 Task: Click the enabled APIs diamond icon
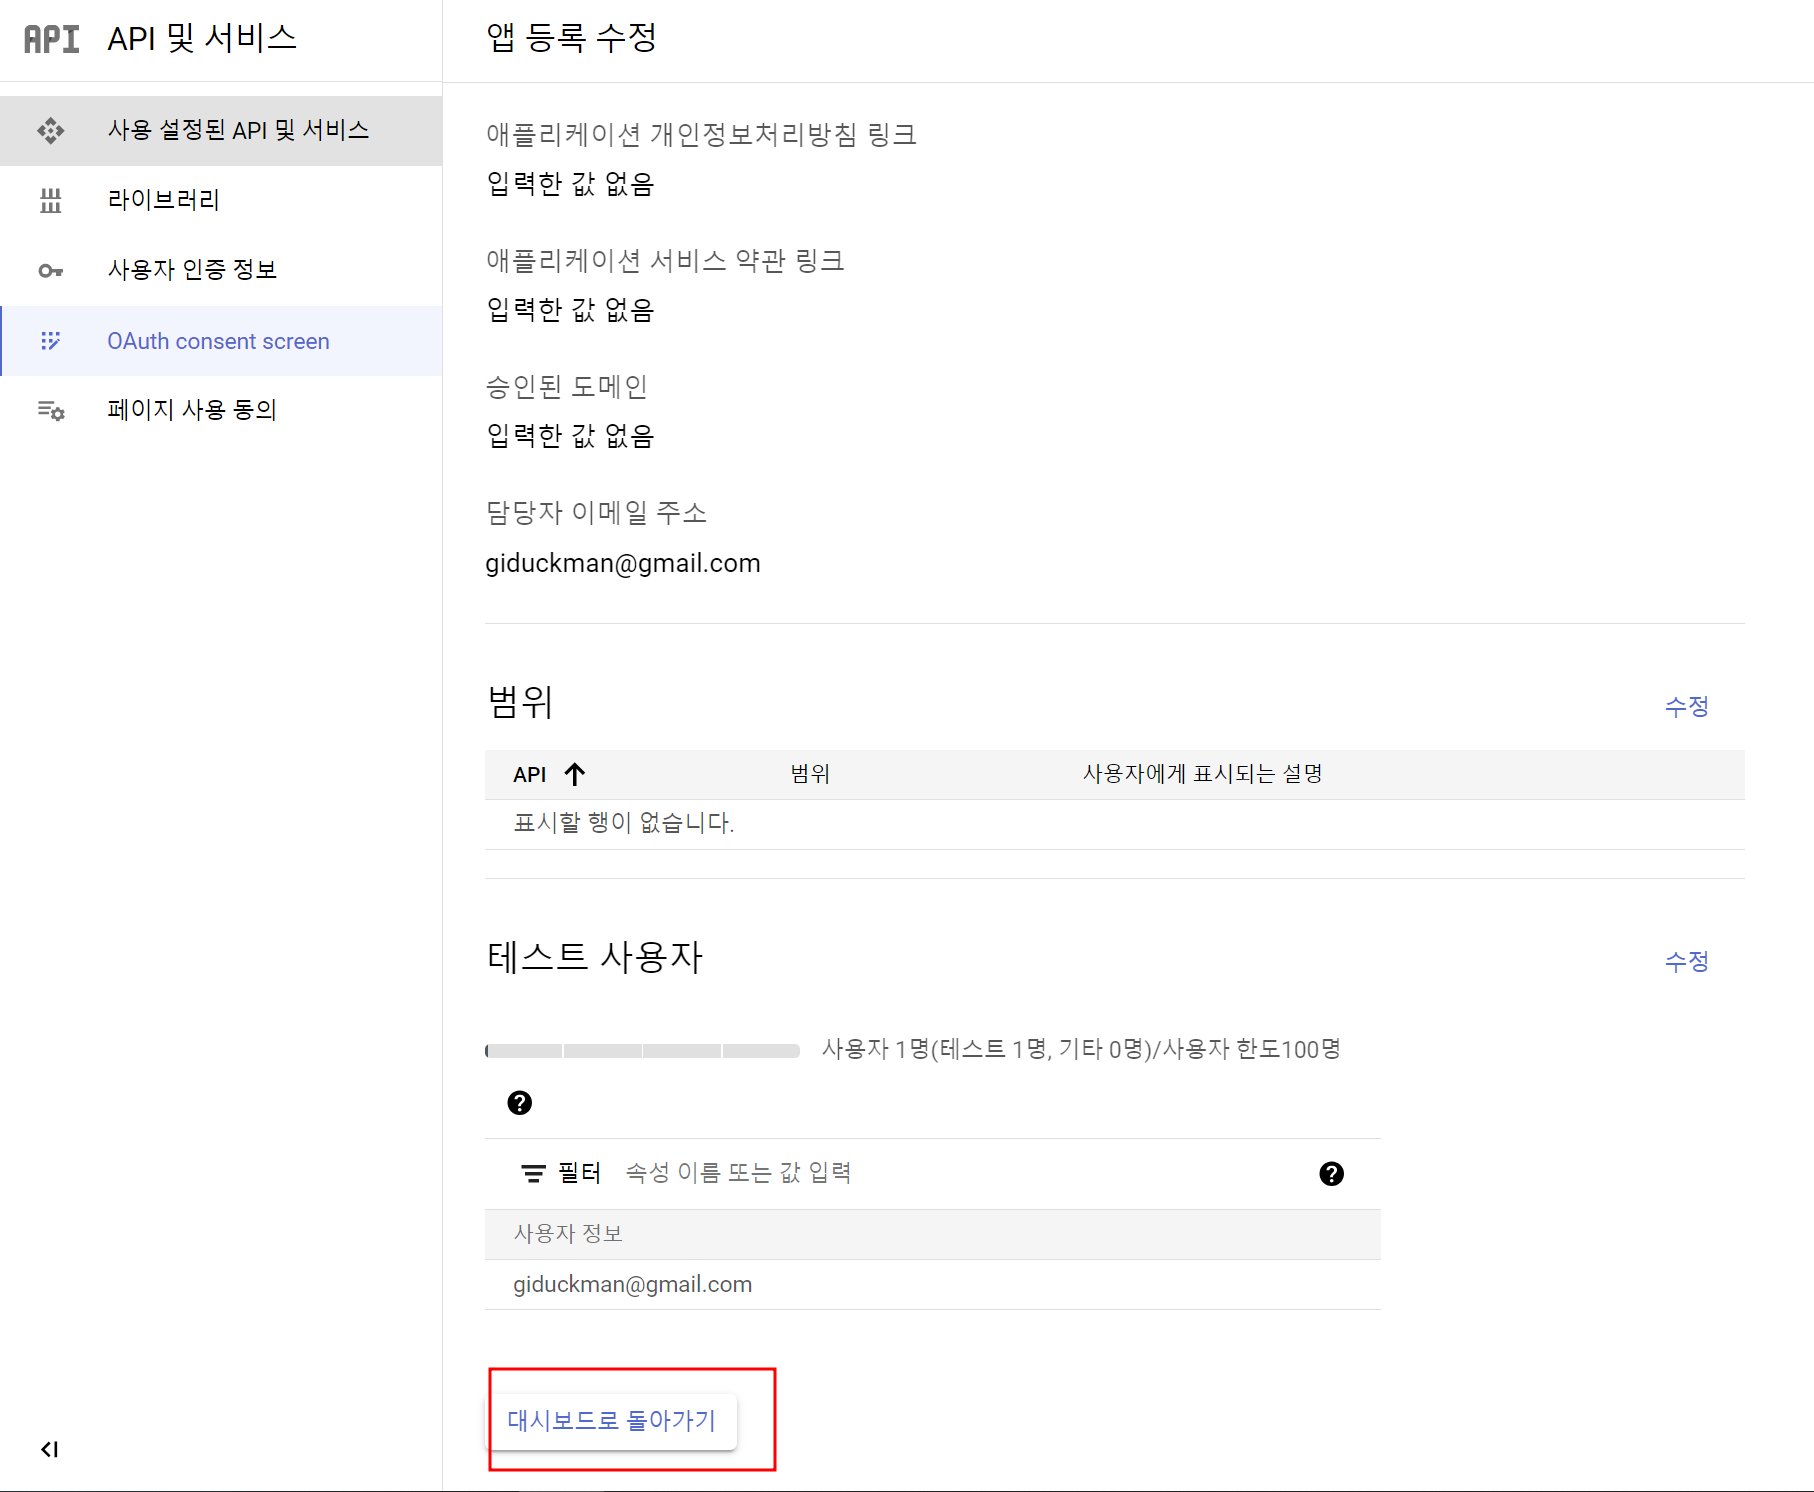(x=51, y=131)
